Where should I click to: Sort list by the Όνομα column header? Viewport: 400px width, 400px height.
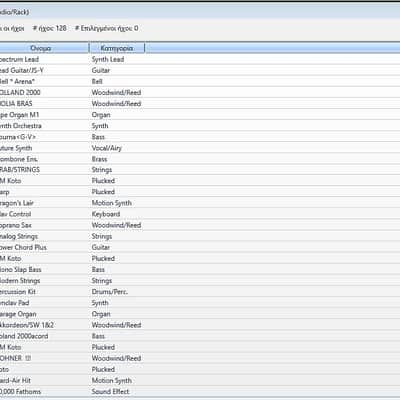44,48
